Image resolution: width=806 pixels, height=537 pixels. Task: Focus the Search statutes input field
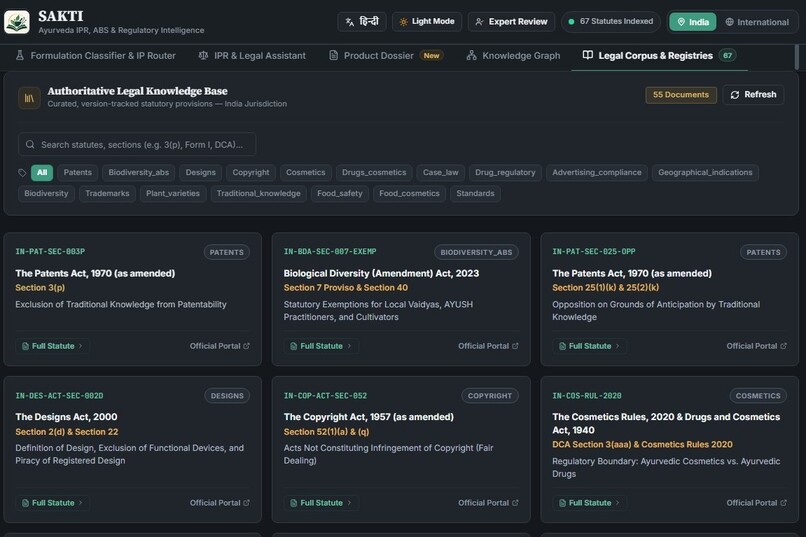pyautogui.click(x=137, y=144)
